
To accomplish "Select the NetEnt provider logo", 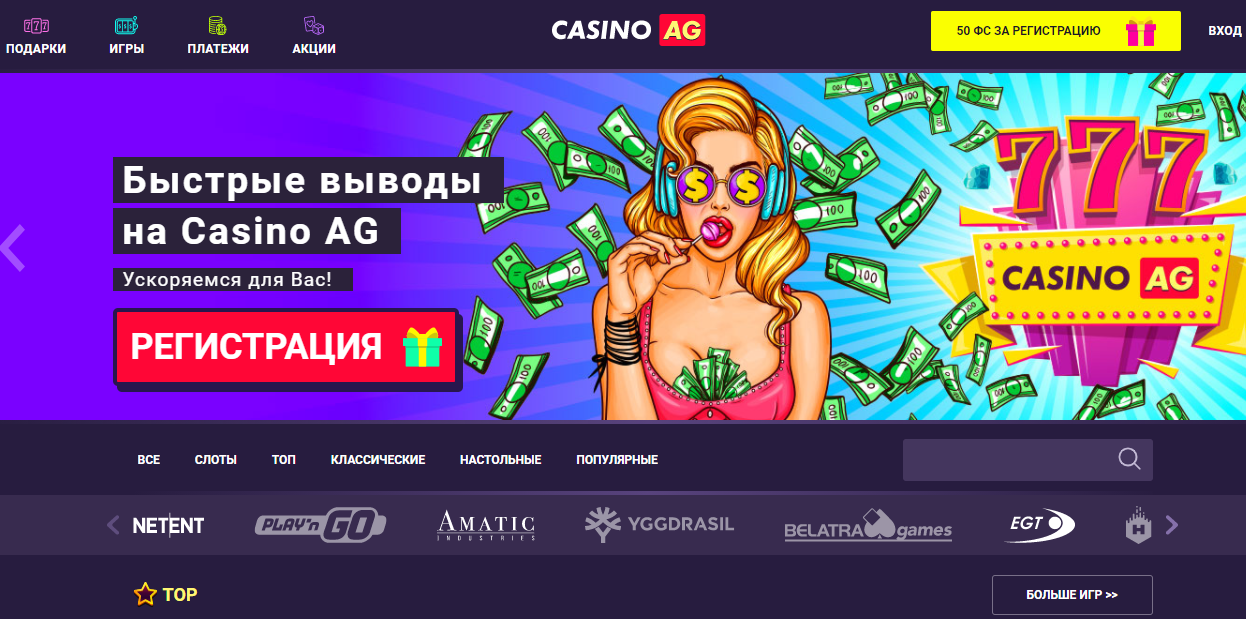I will coord(168,525).
